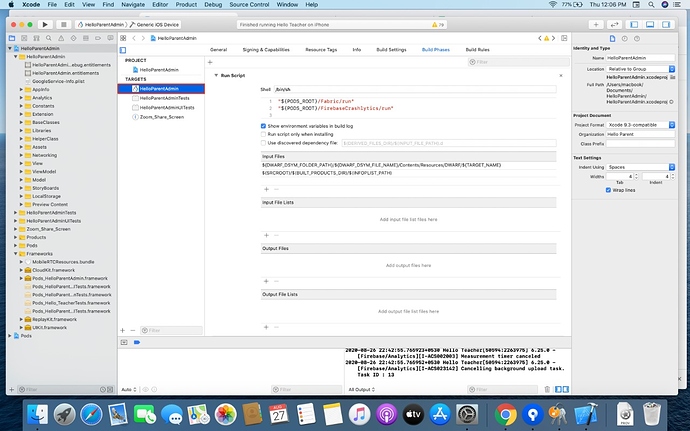
Task: Edit the Shell path field
Action: point(415,89)
